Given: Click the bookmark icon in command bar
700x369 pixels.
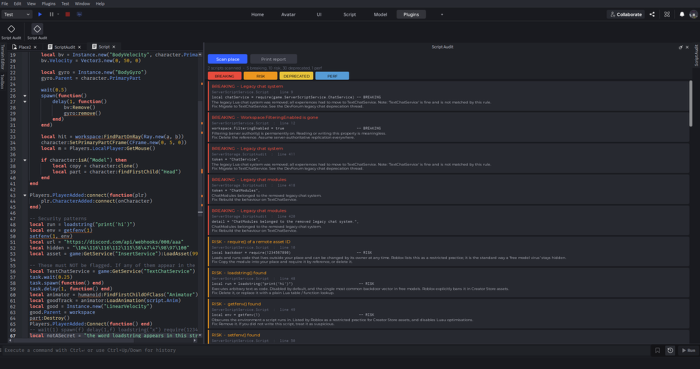Looking at the screenshot, I should click(657, 350).
